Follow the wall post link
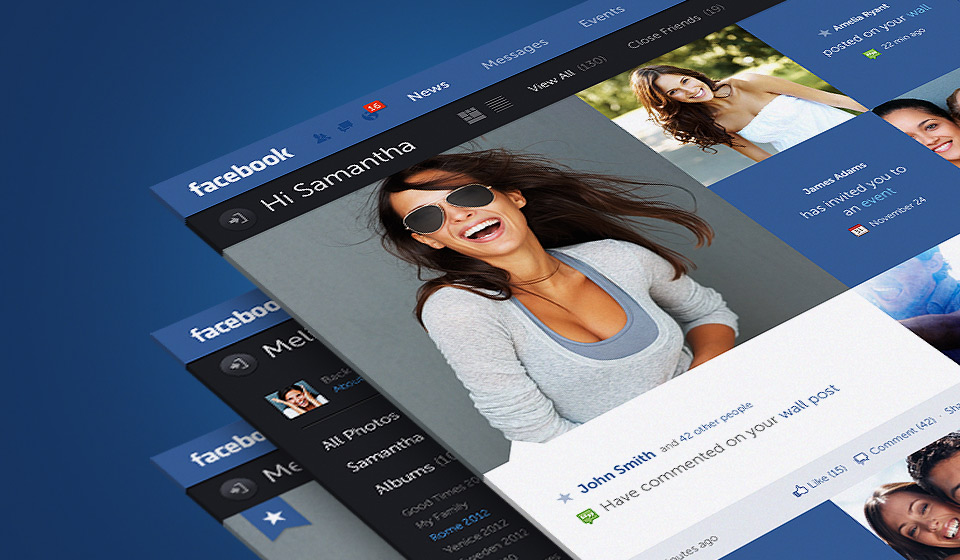This screenshot has width=960, height=560. click(x=809, y=401)
